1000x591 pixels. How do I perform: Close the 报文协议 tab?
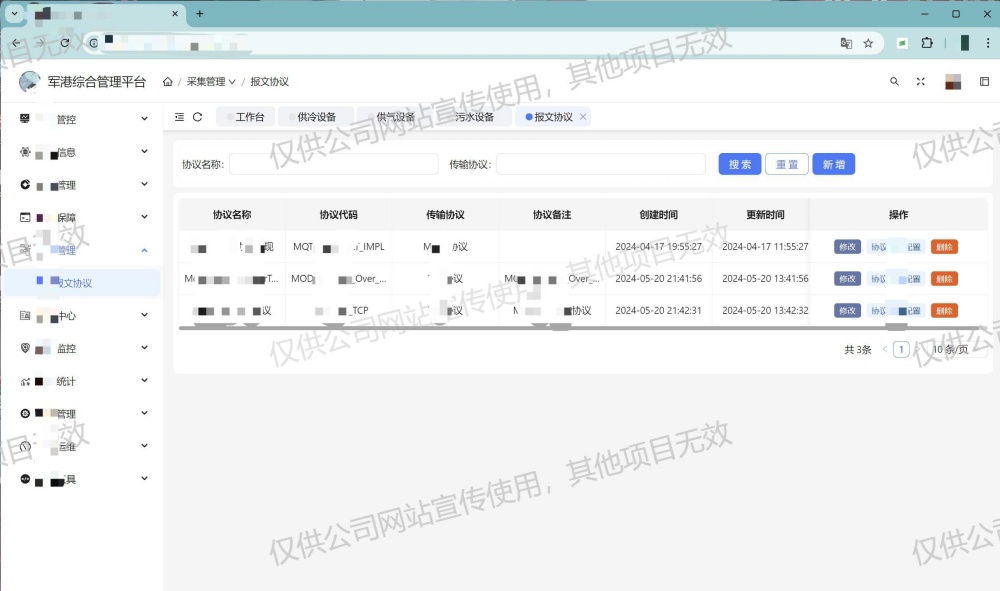pyautogui.click(x=583, y=117)
